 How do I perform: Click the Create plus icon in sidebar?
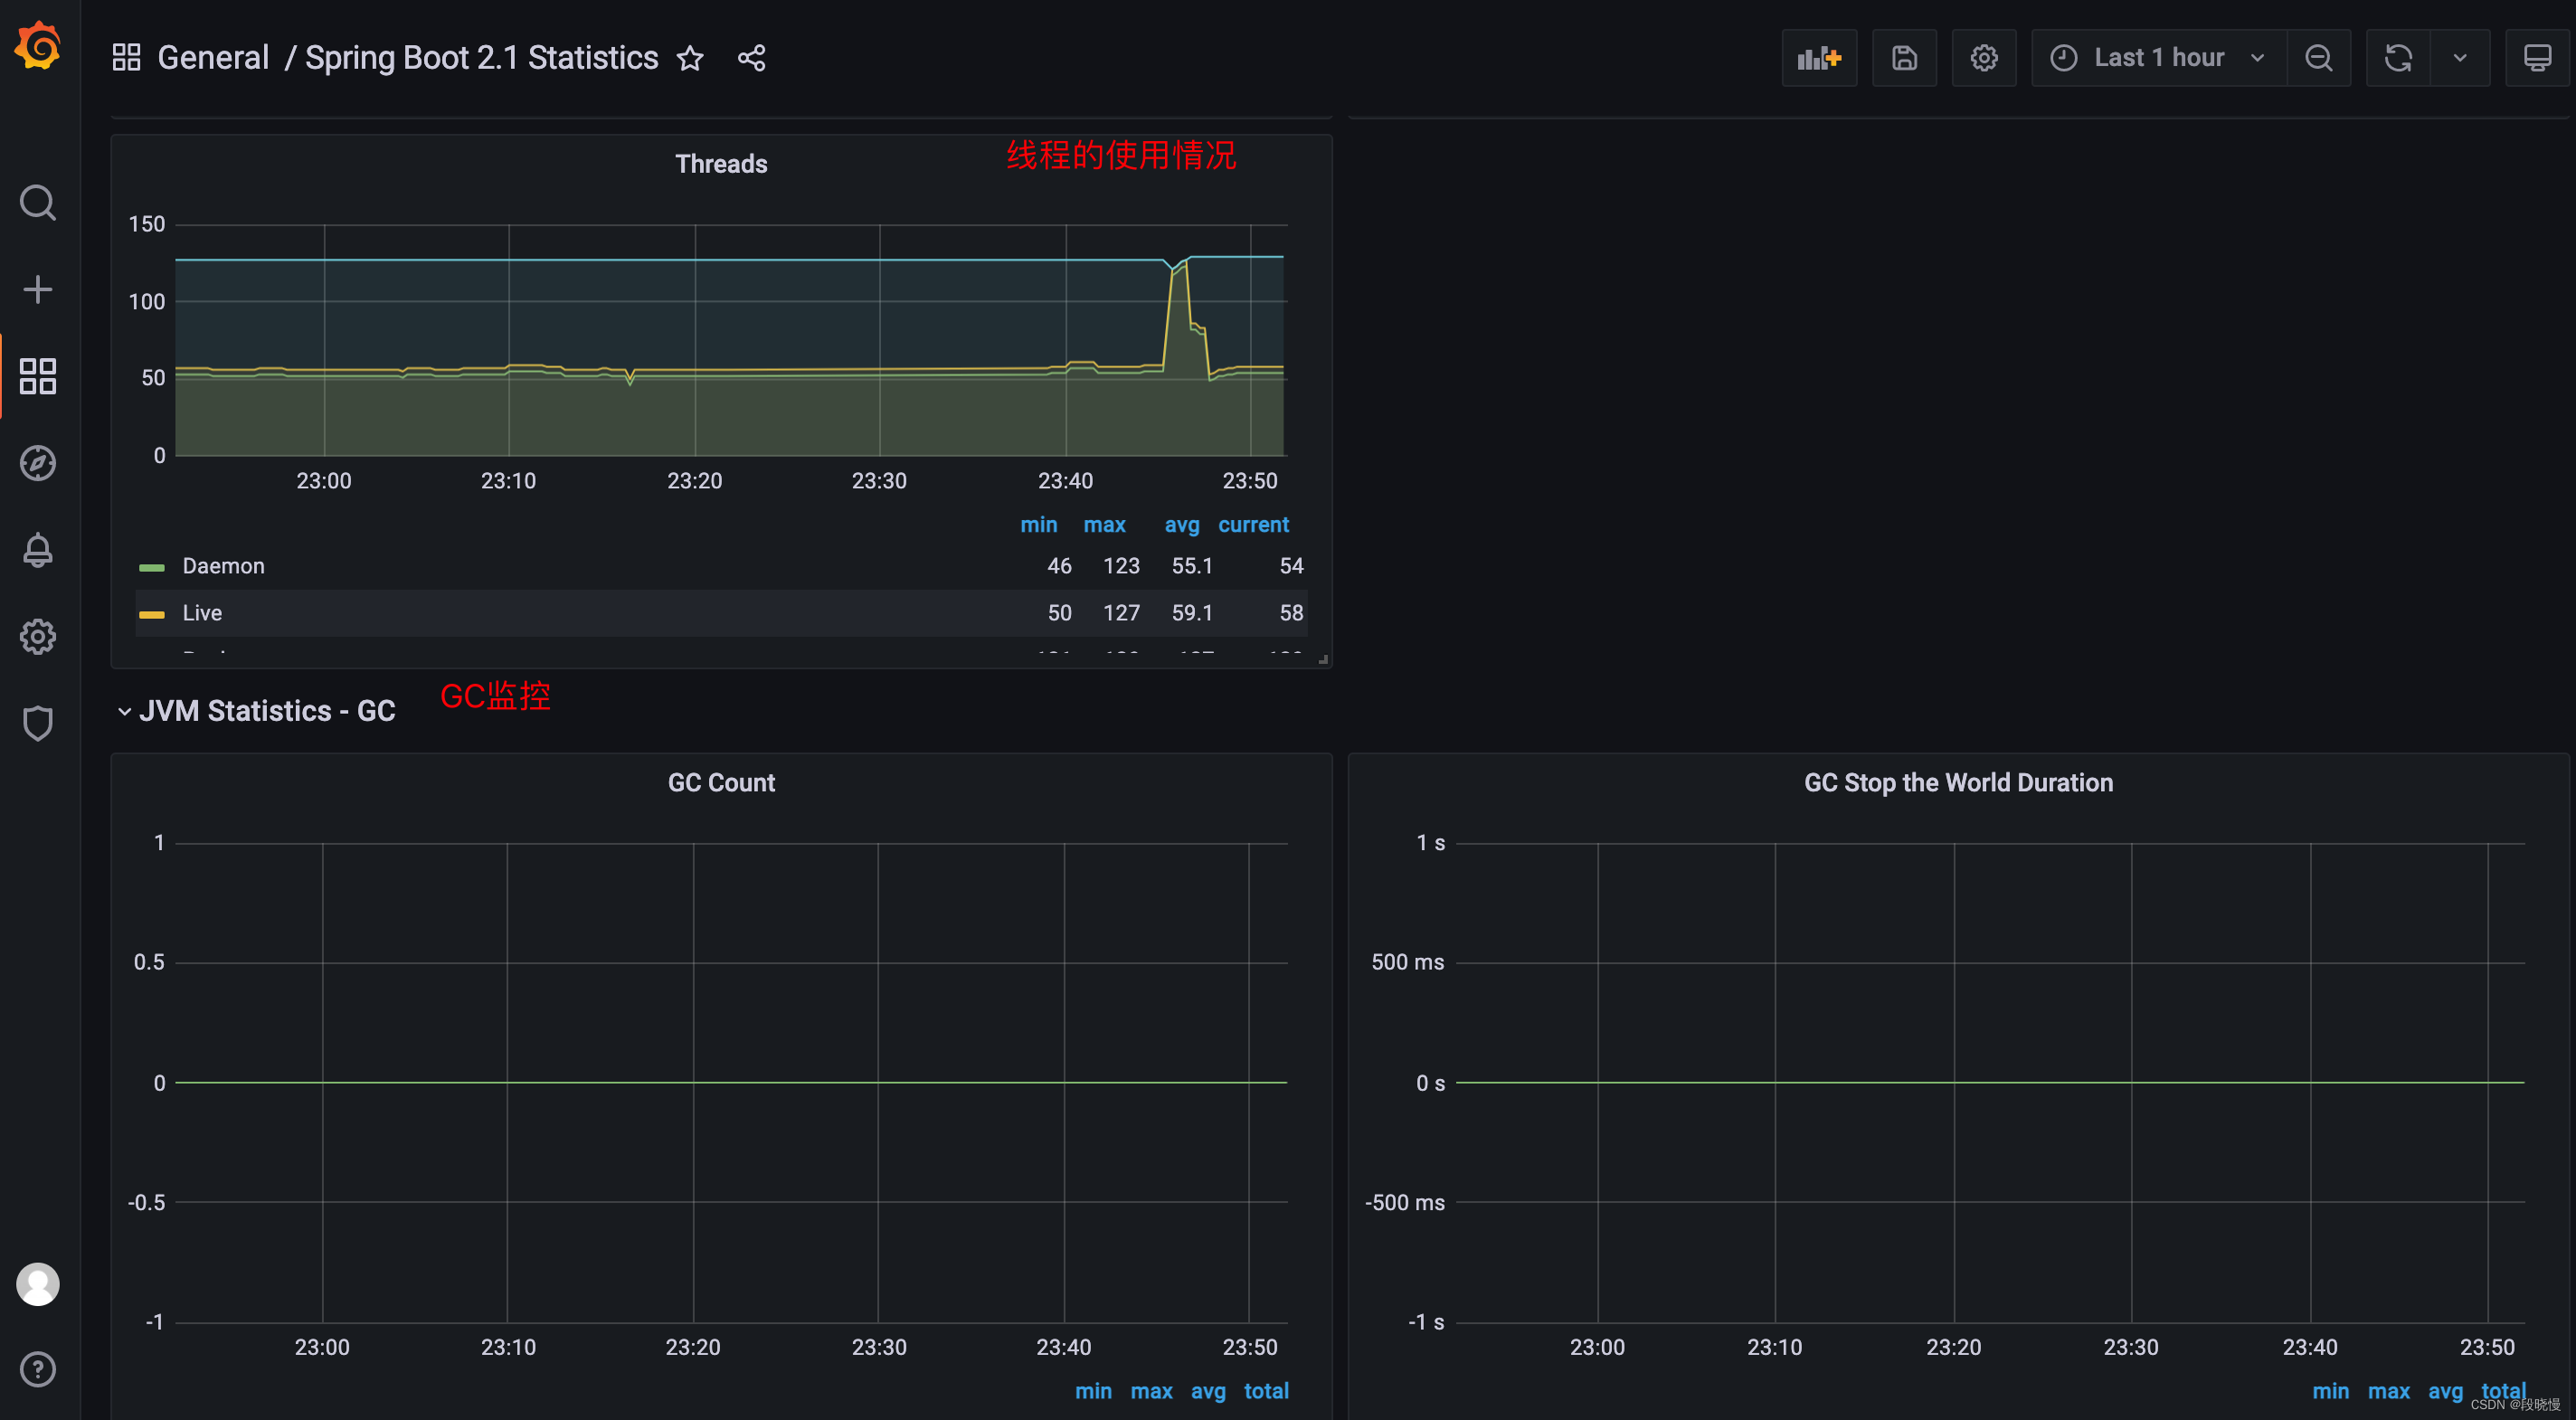pyautogui.click(x=38, y=290)
